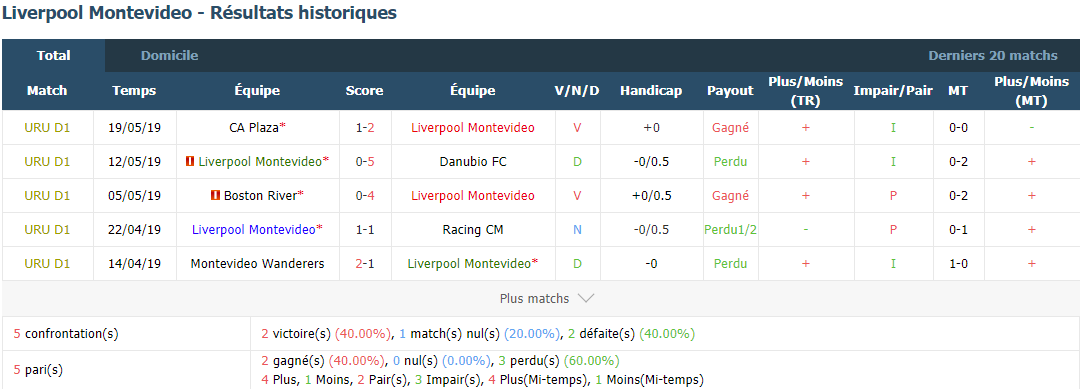Click blue Liverpool Montevideo link dated 22/04/19
Screen dimensions: 1080x389
[x=253, y=229]
